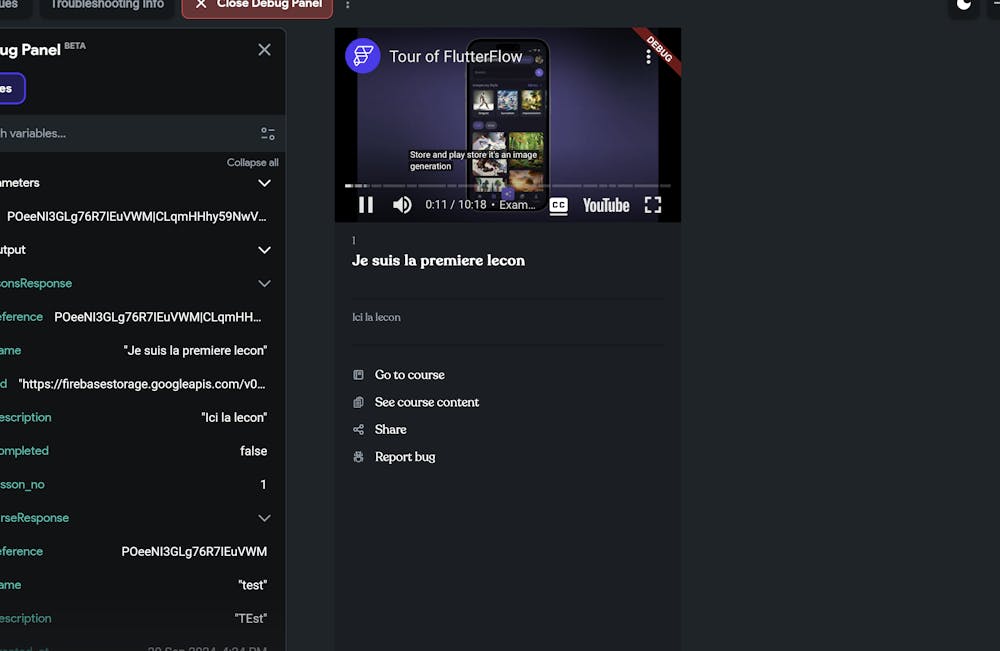This screenshot has width=1000, height=651.
Task: Select course description value "TEst"
Action: coord(251,618)
